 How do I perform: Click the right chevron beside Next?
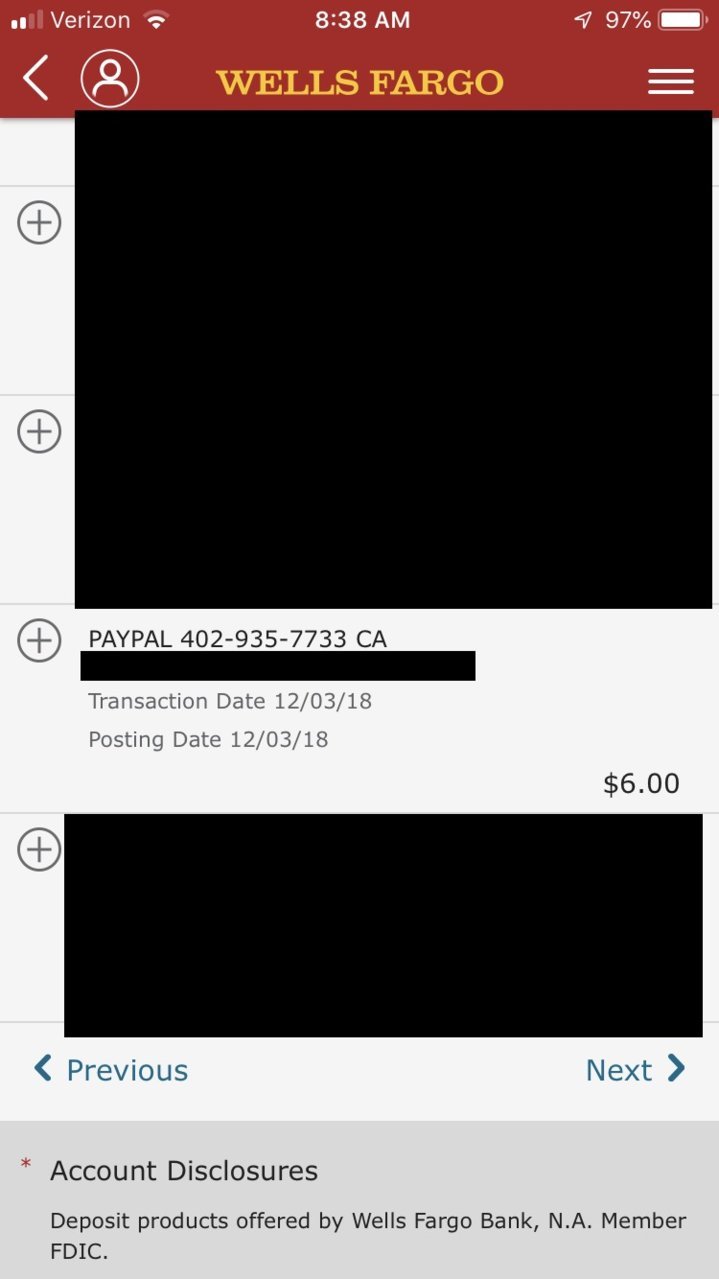coord(677,1069)
